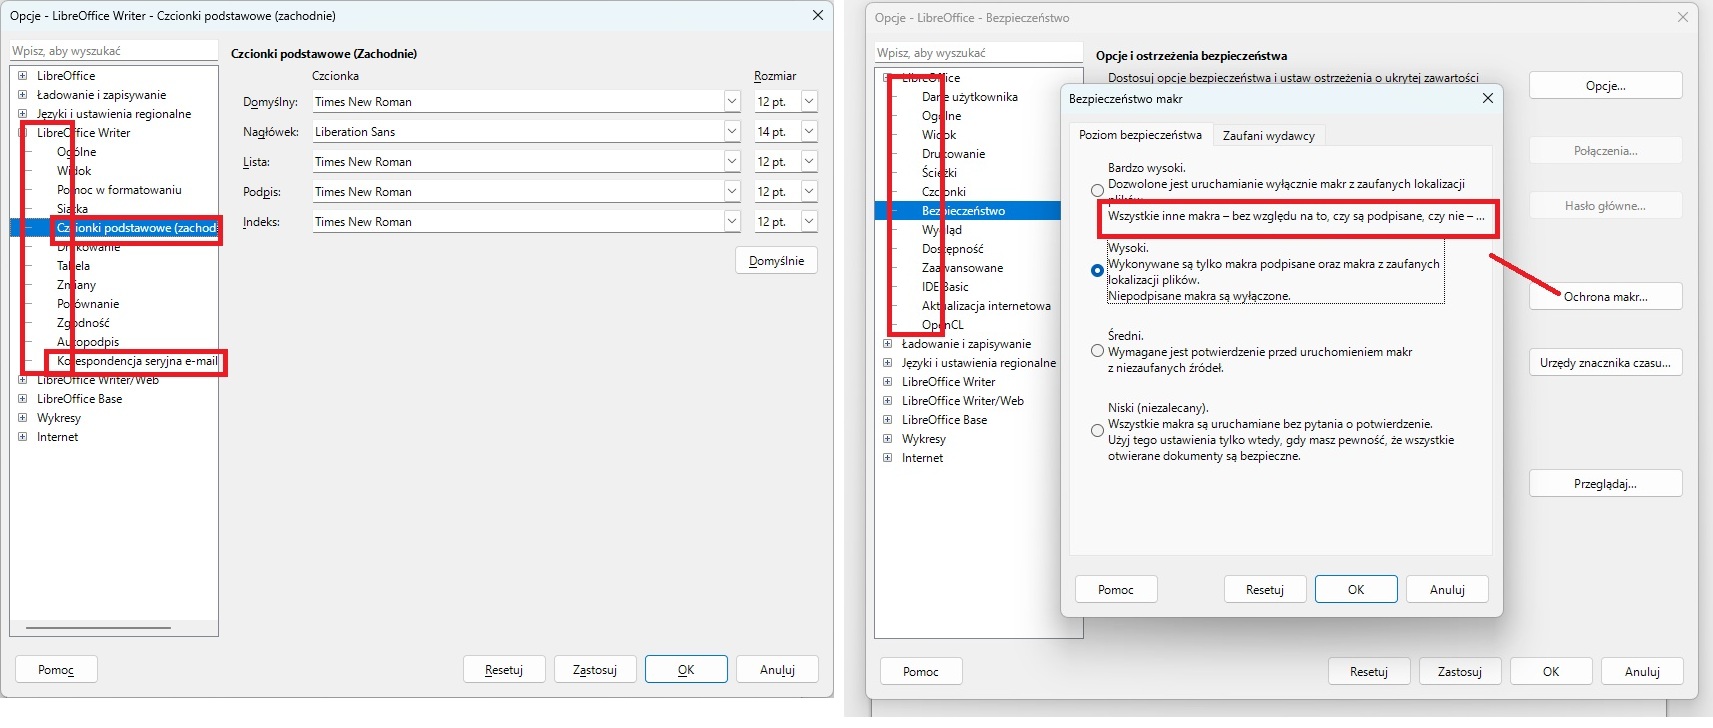The image size is (1713, 728).
Task: Expand Języki i ustawienia regionalne in Writer options window
Action: 22,114
